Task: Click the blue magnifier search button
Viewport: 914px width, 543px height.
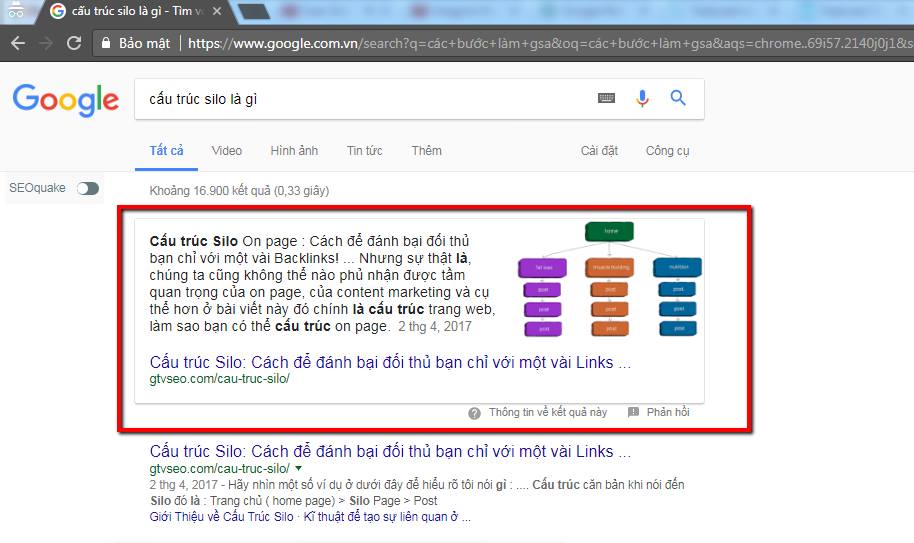Action: tap(678, 98)
